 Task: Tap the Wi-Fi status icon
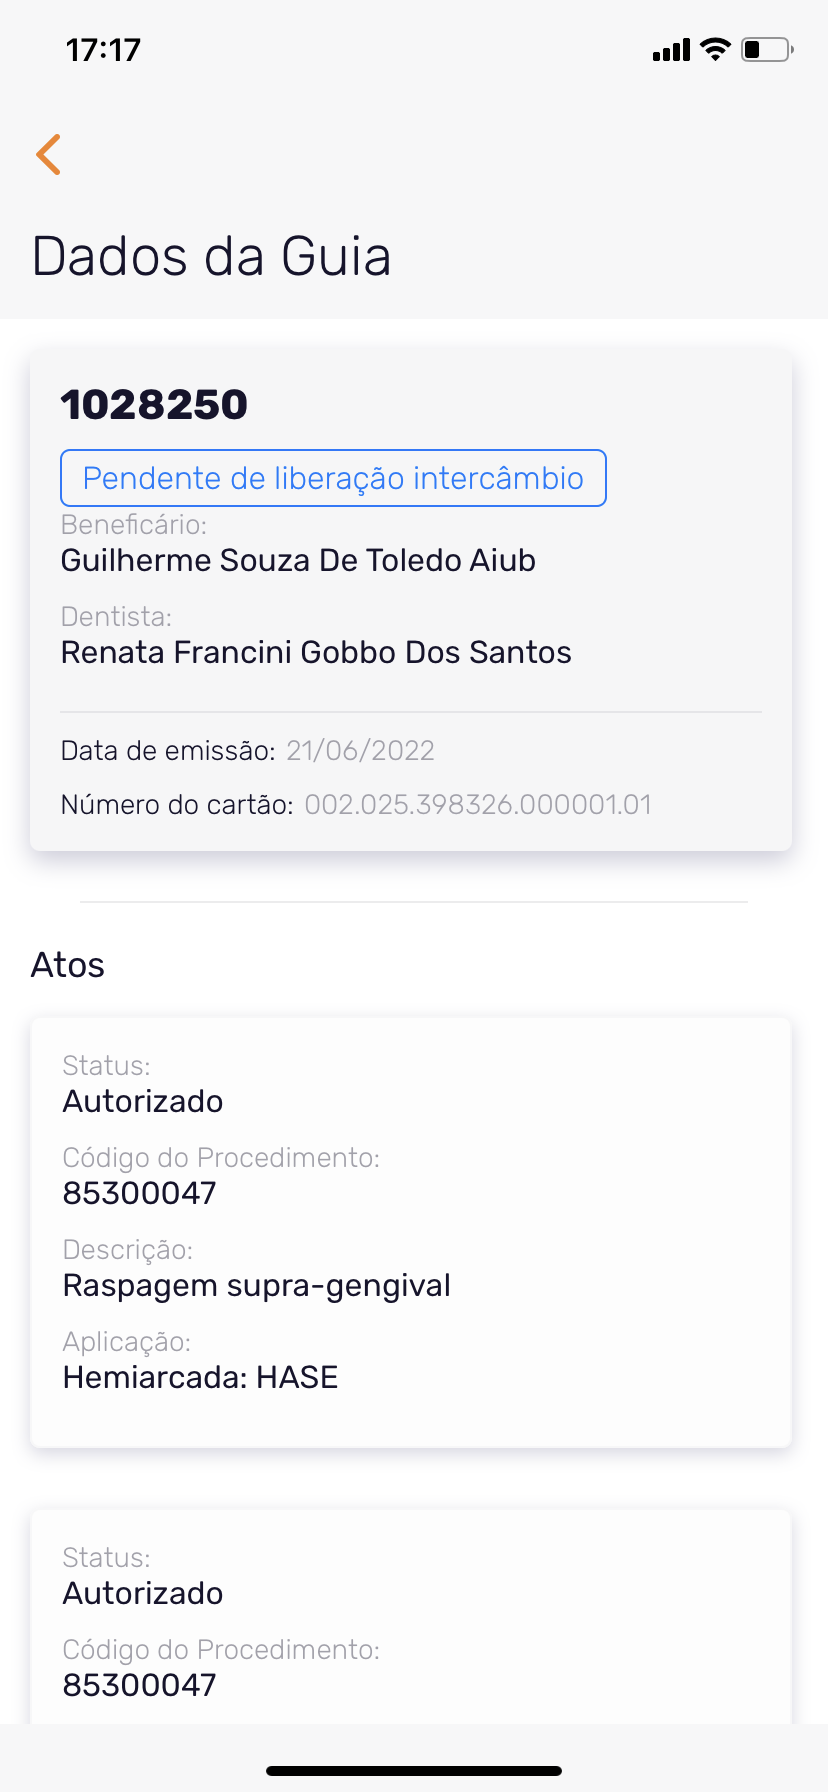click(x=715, y=49)
